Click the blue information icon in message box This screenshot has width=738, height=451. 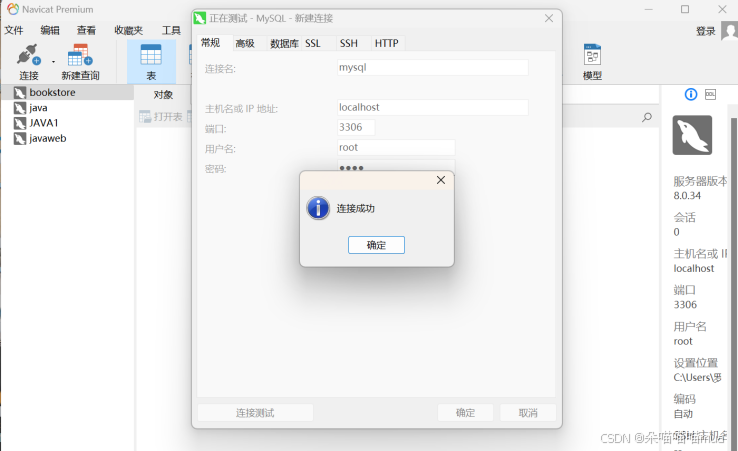318,208
